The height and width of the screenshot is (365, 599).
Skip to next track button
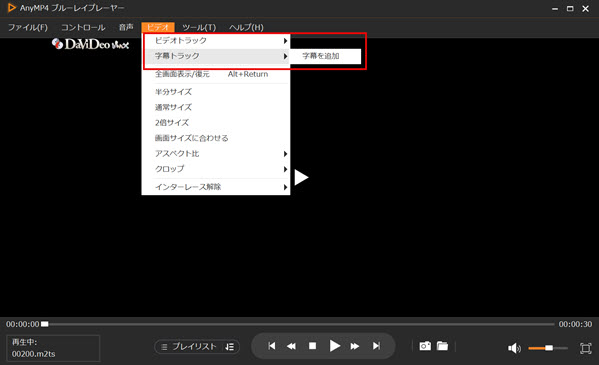[376, 346]
